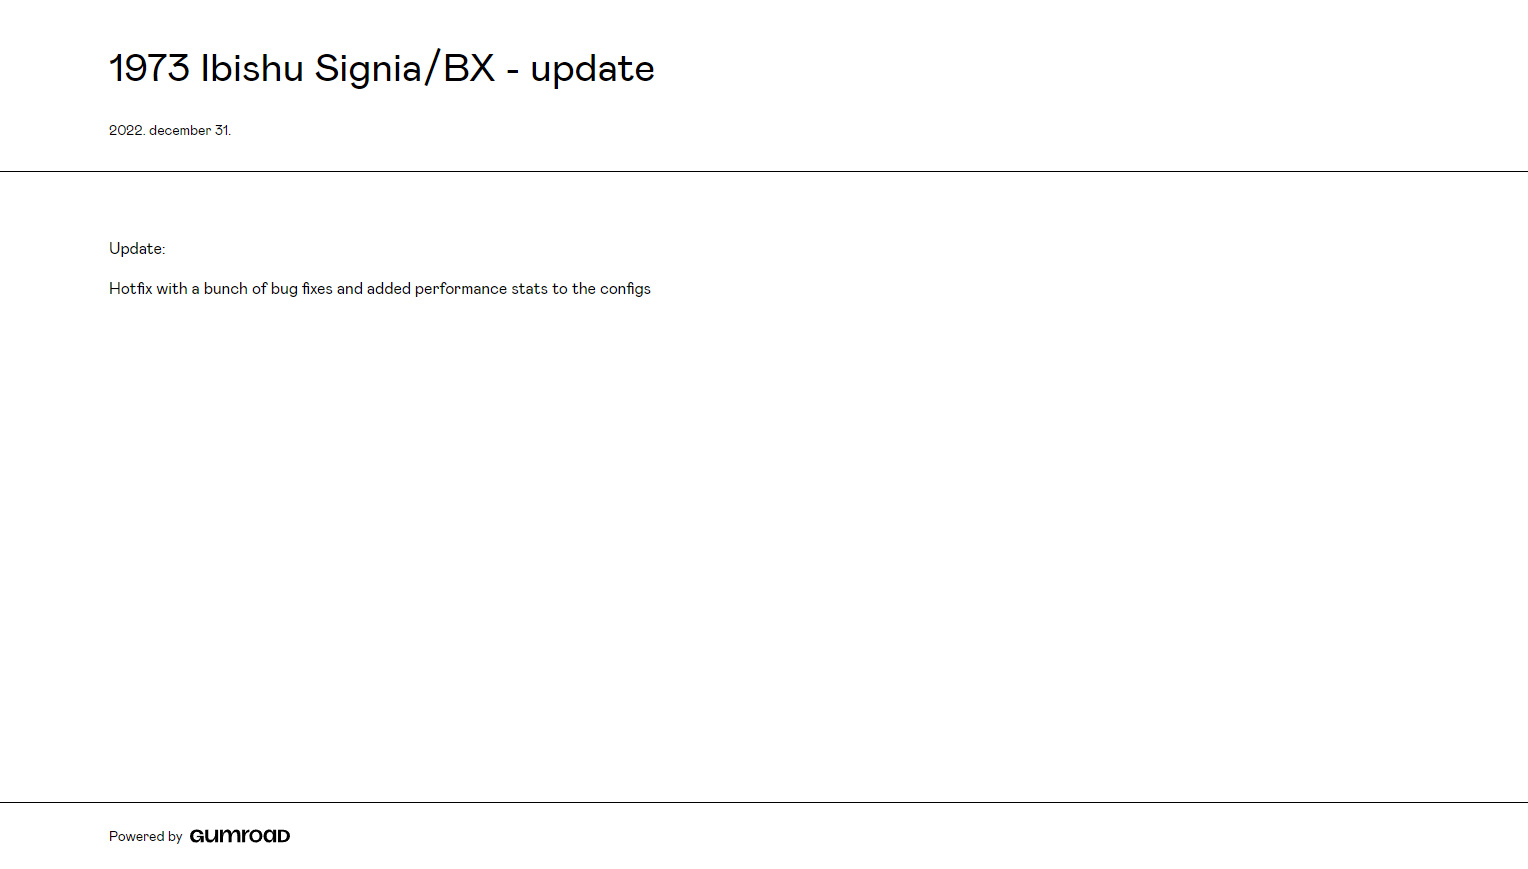The image size is (1528, 869).
Task: Click the "Powered by" footer text
Action: tap(146, 837)
